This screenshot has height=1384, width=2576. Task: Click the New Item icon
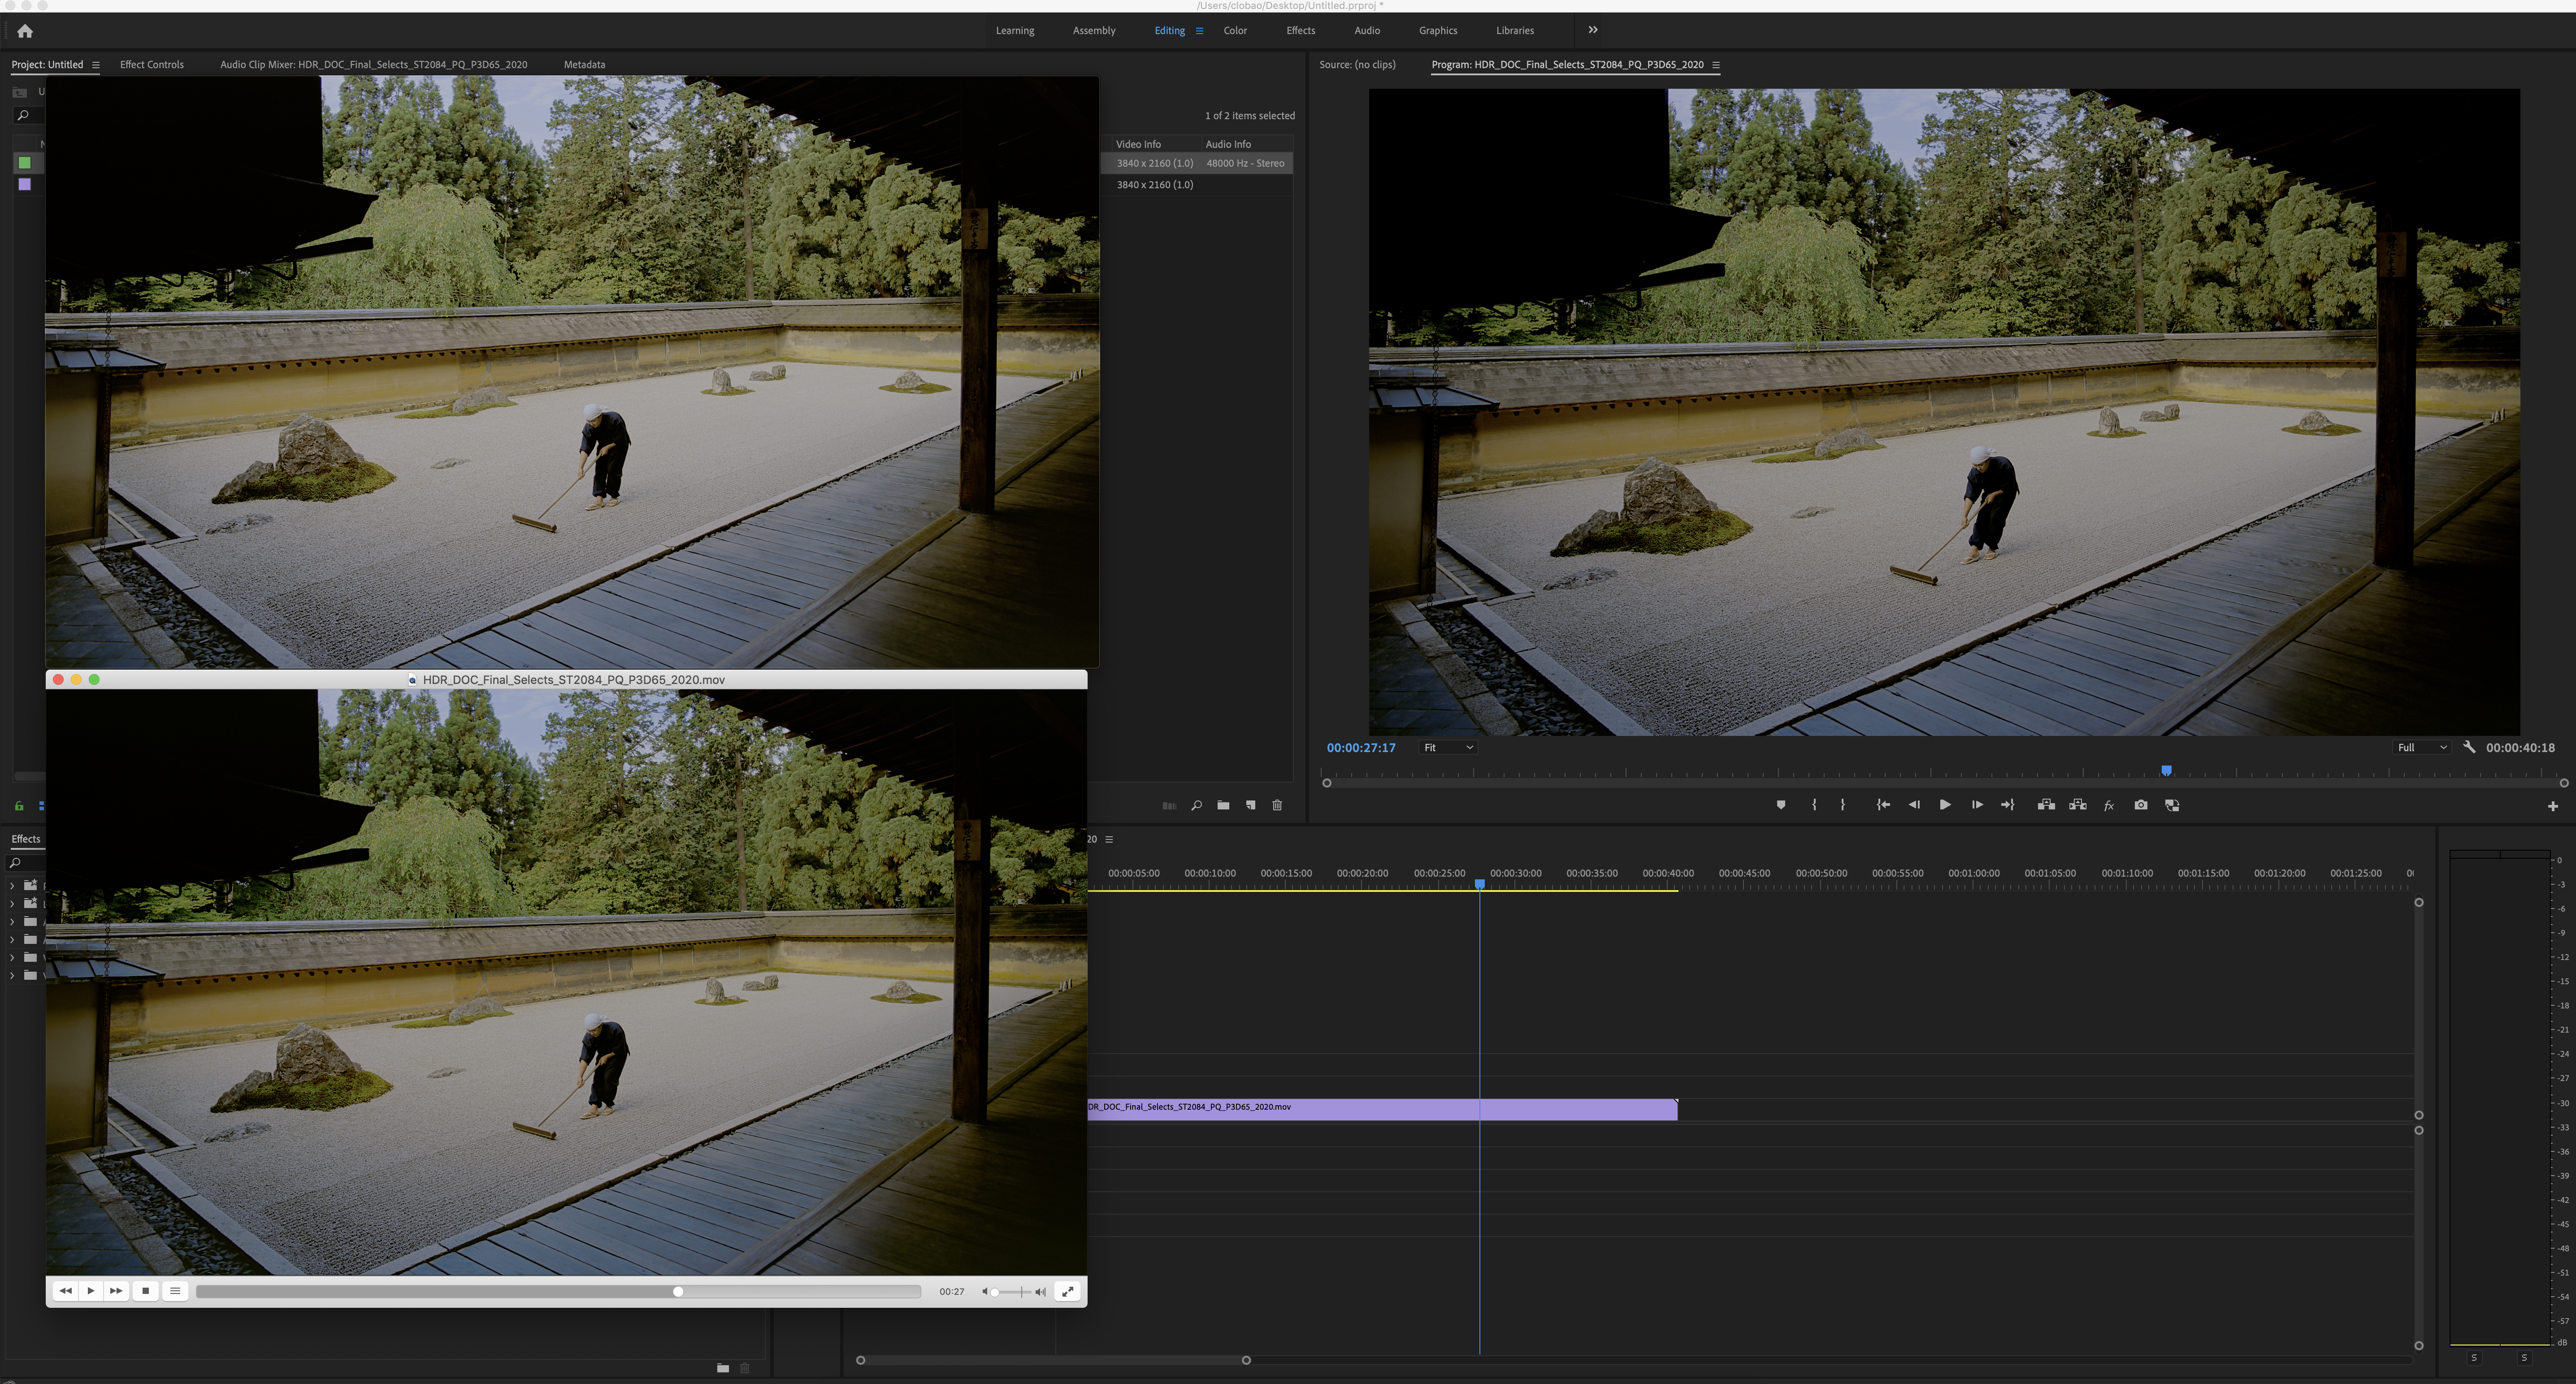[x=1250, y=806]
